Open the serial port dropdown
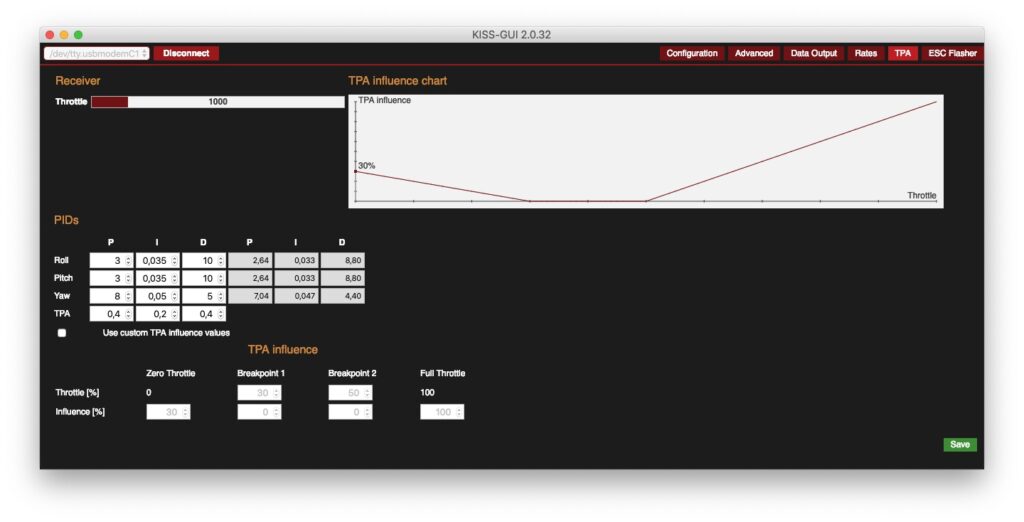The width and height of the screenshot is (1024, 522). click(97, 53)
